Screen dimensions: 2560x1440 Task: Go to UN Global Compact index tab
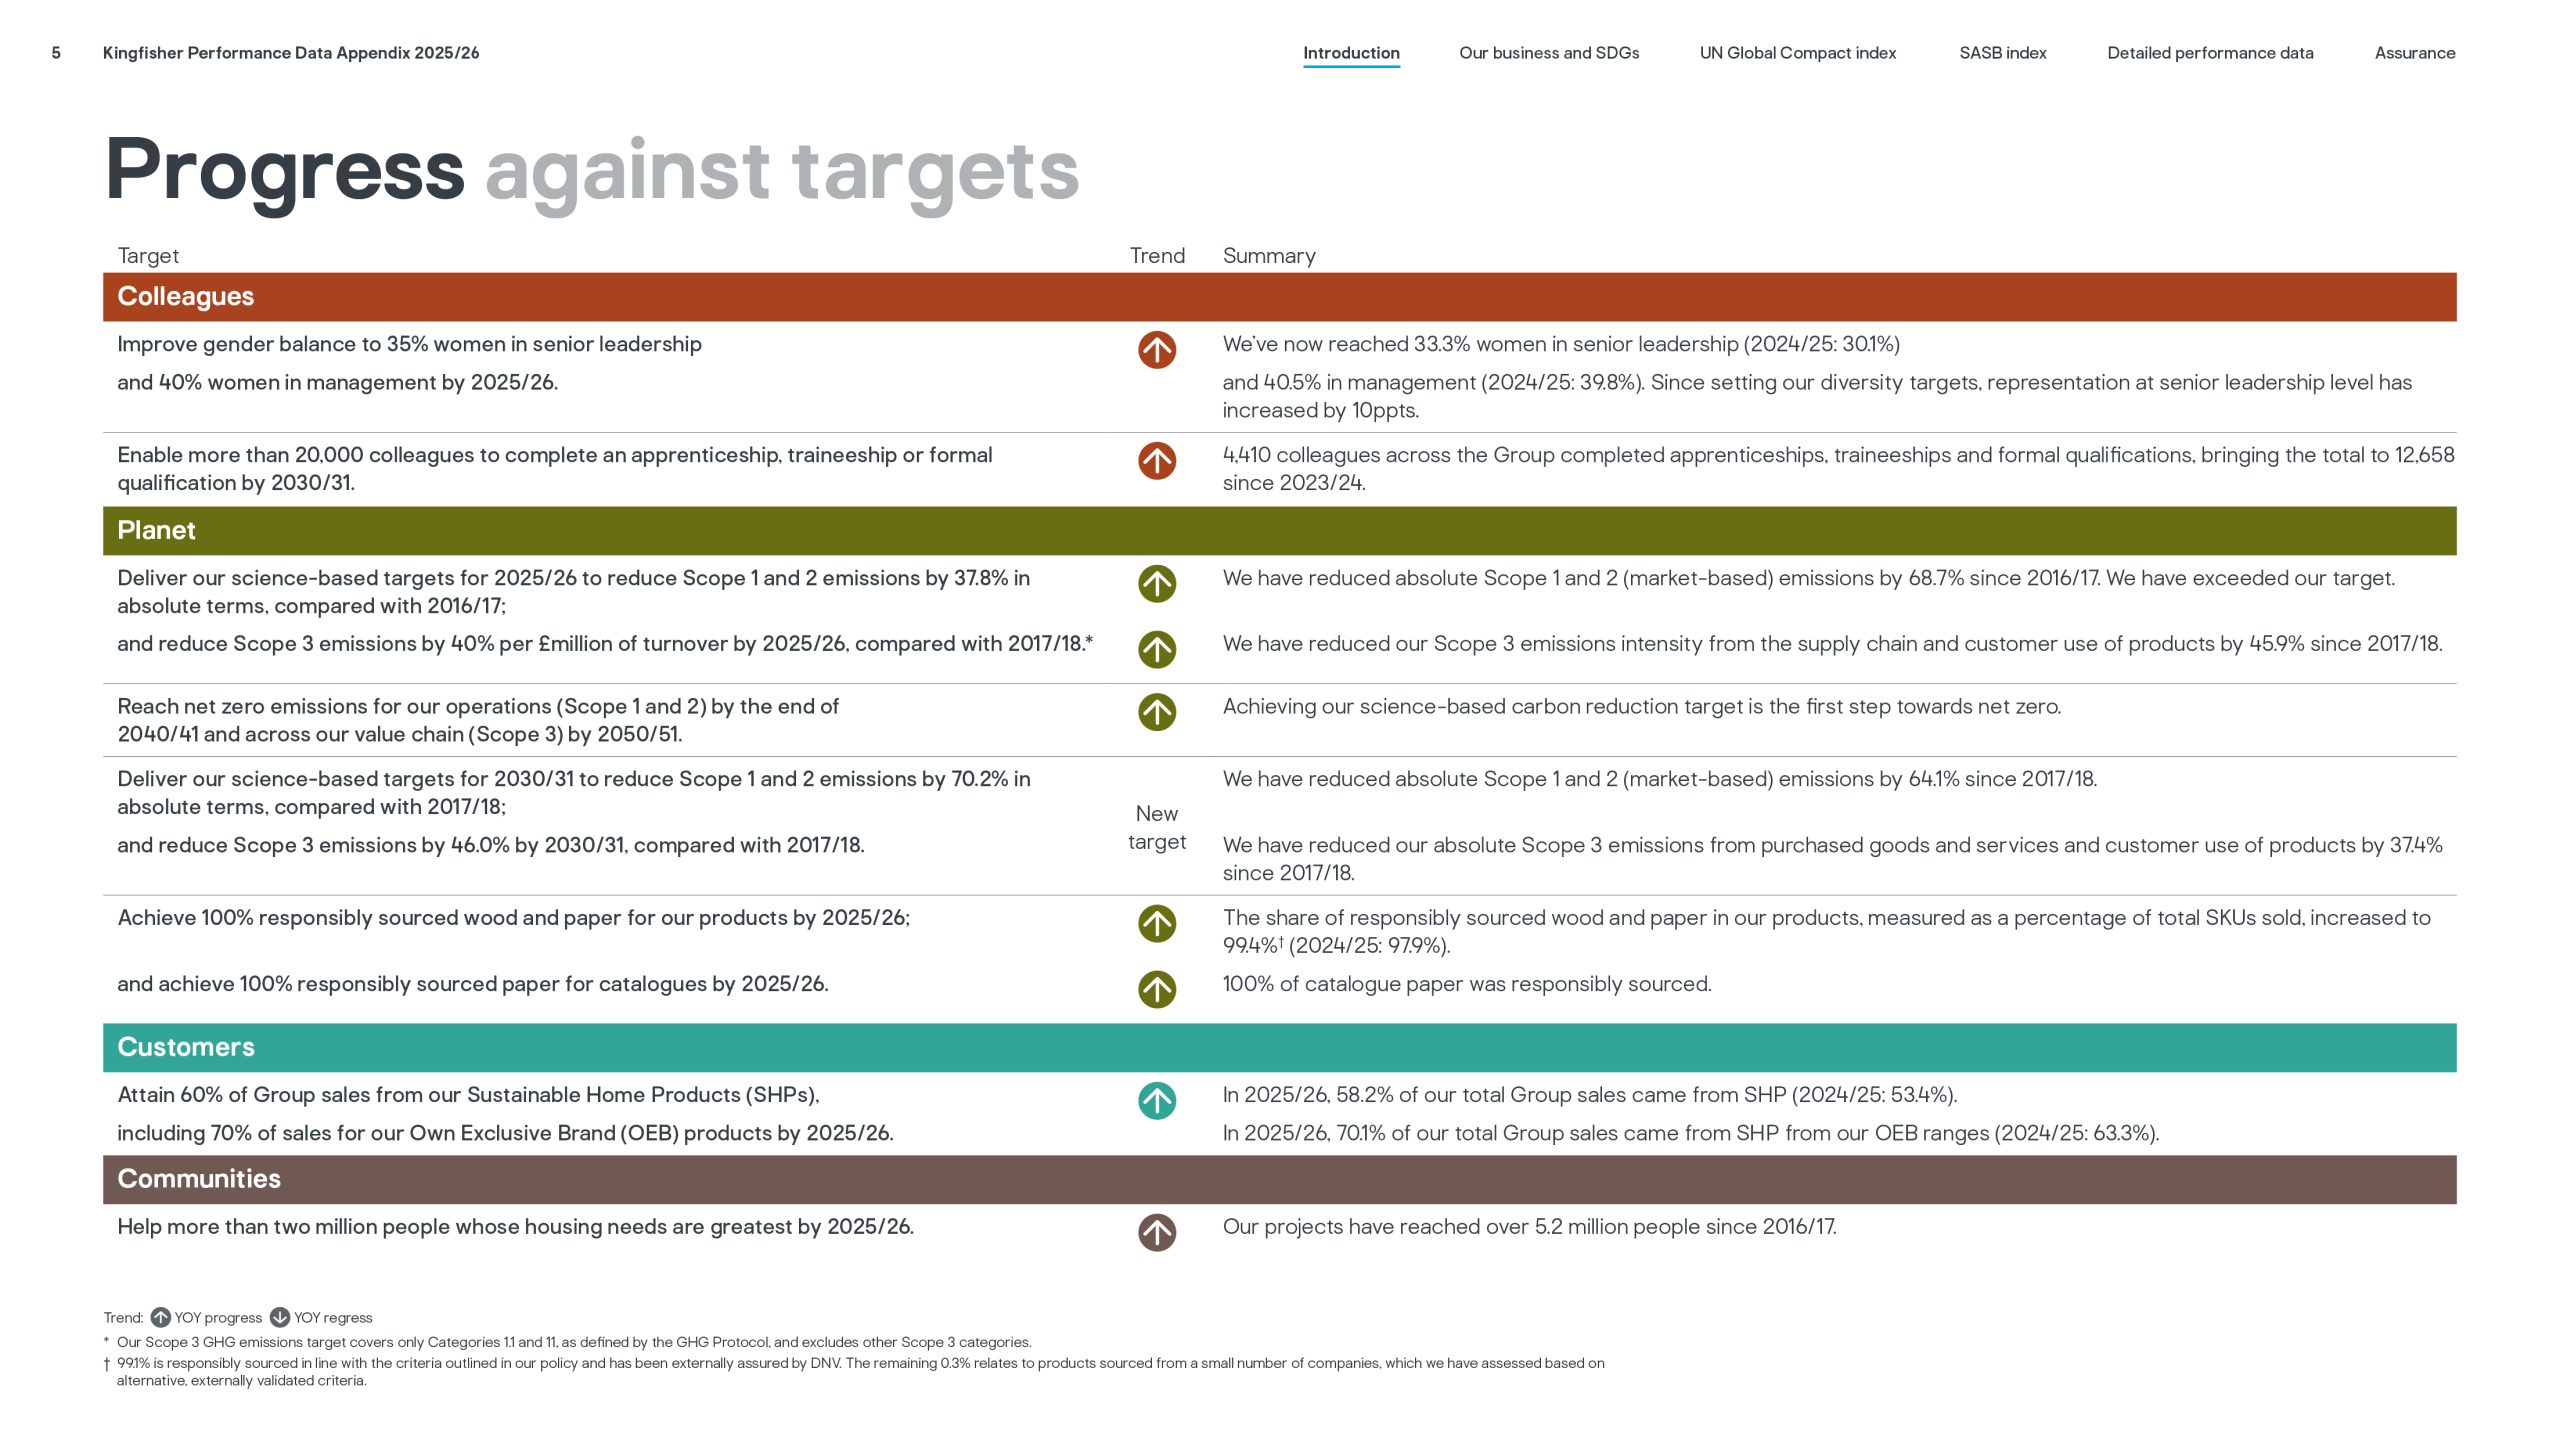tap(1798, 53)
